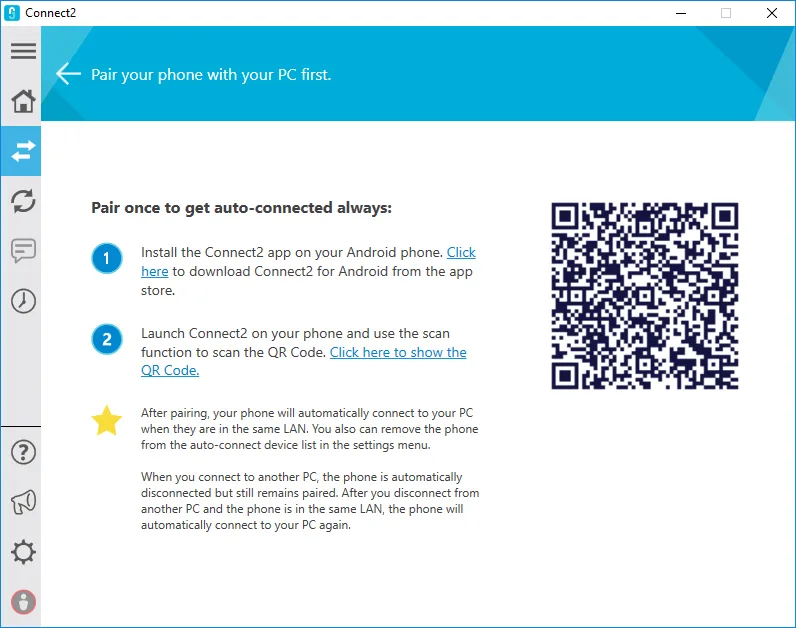Open the hamburger menu in the sidebar

[23, 51]
